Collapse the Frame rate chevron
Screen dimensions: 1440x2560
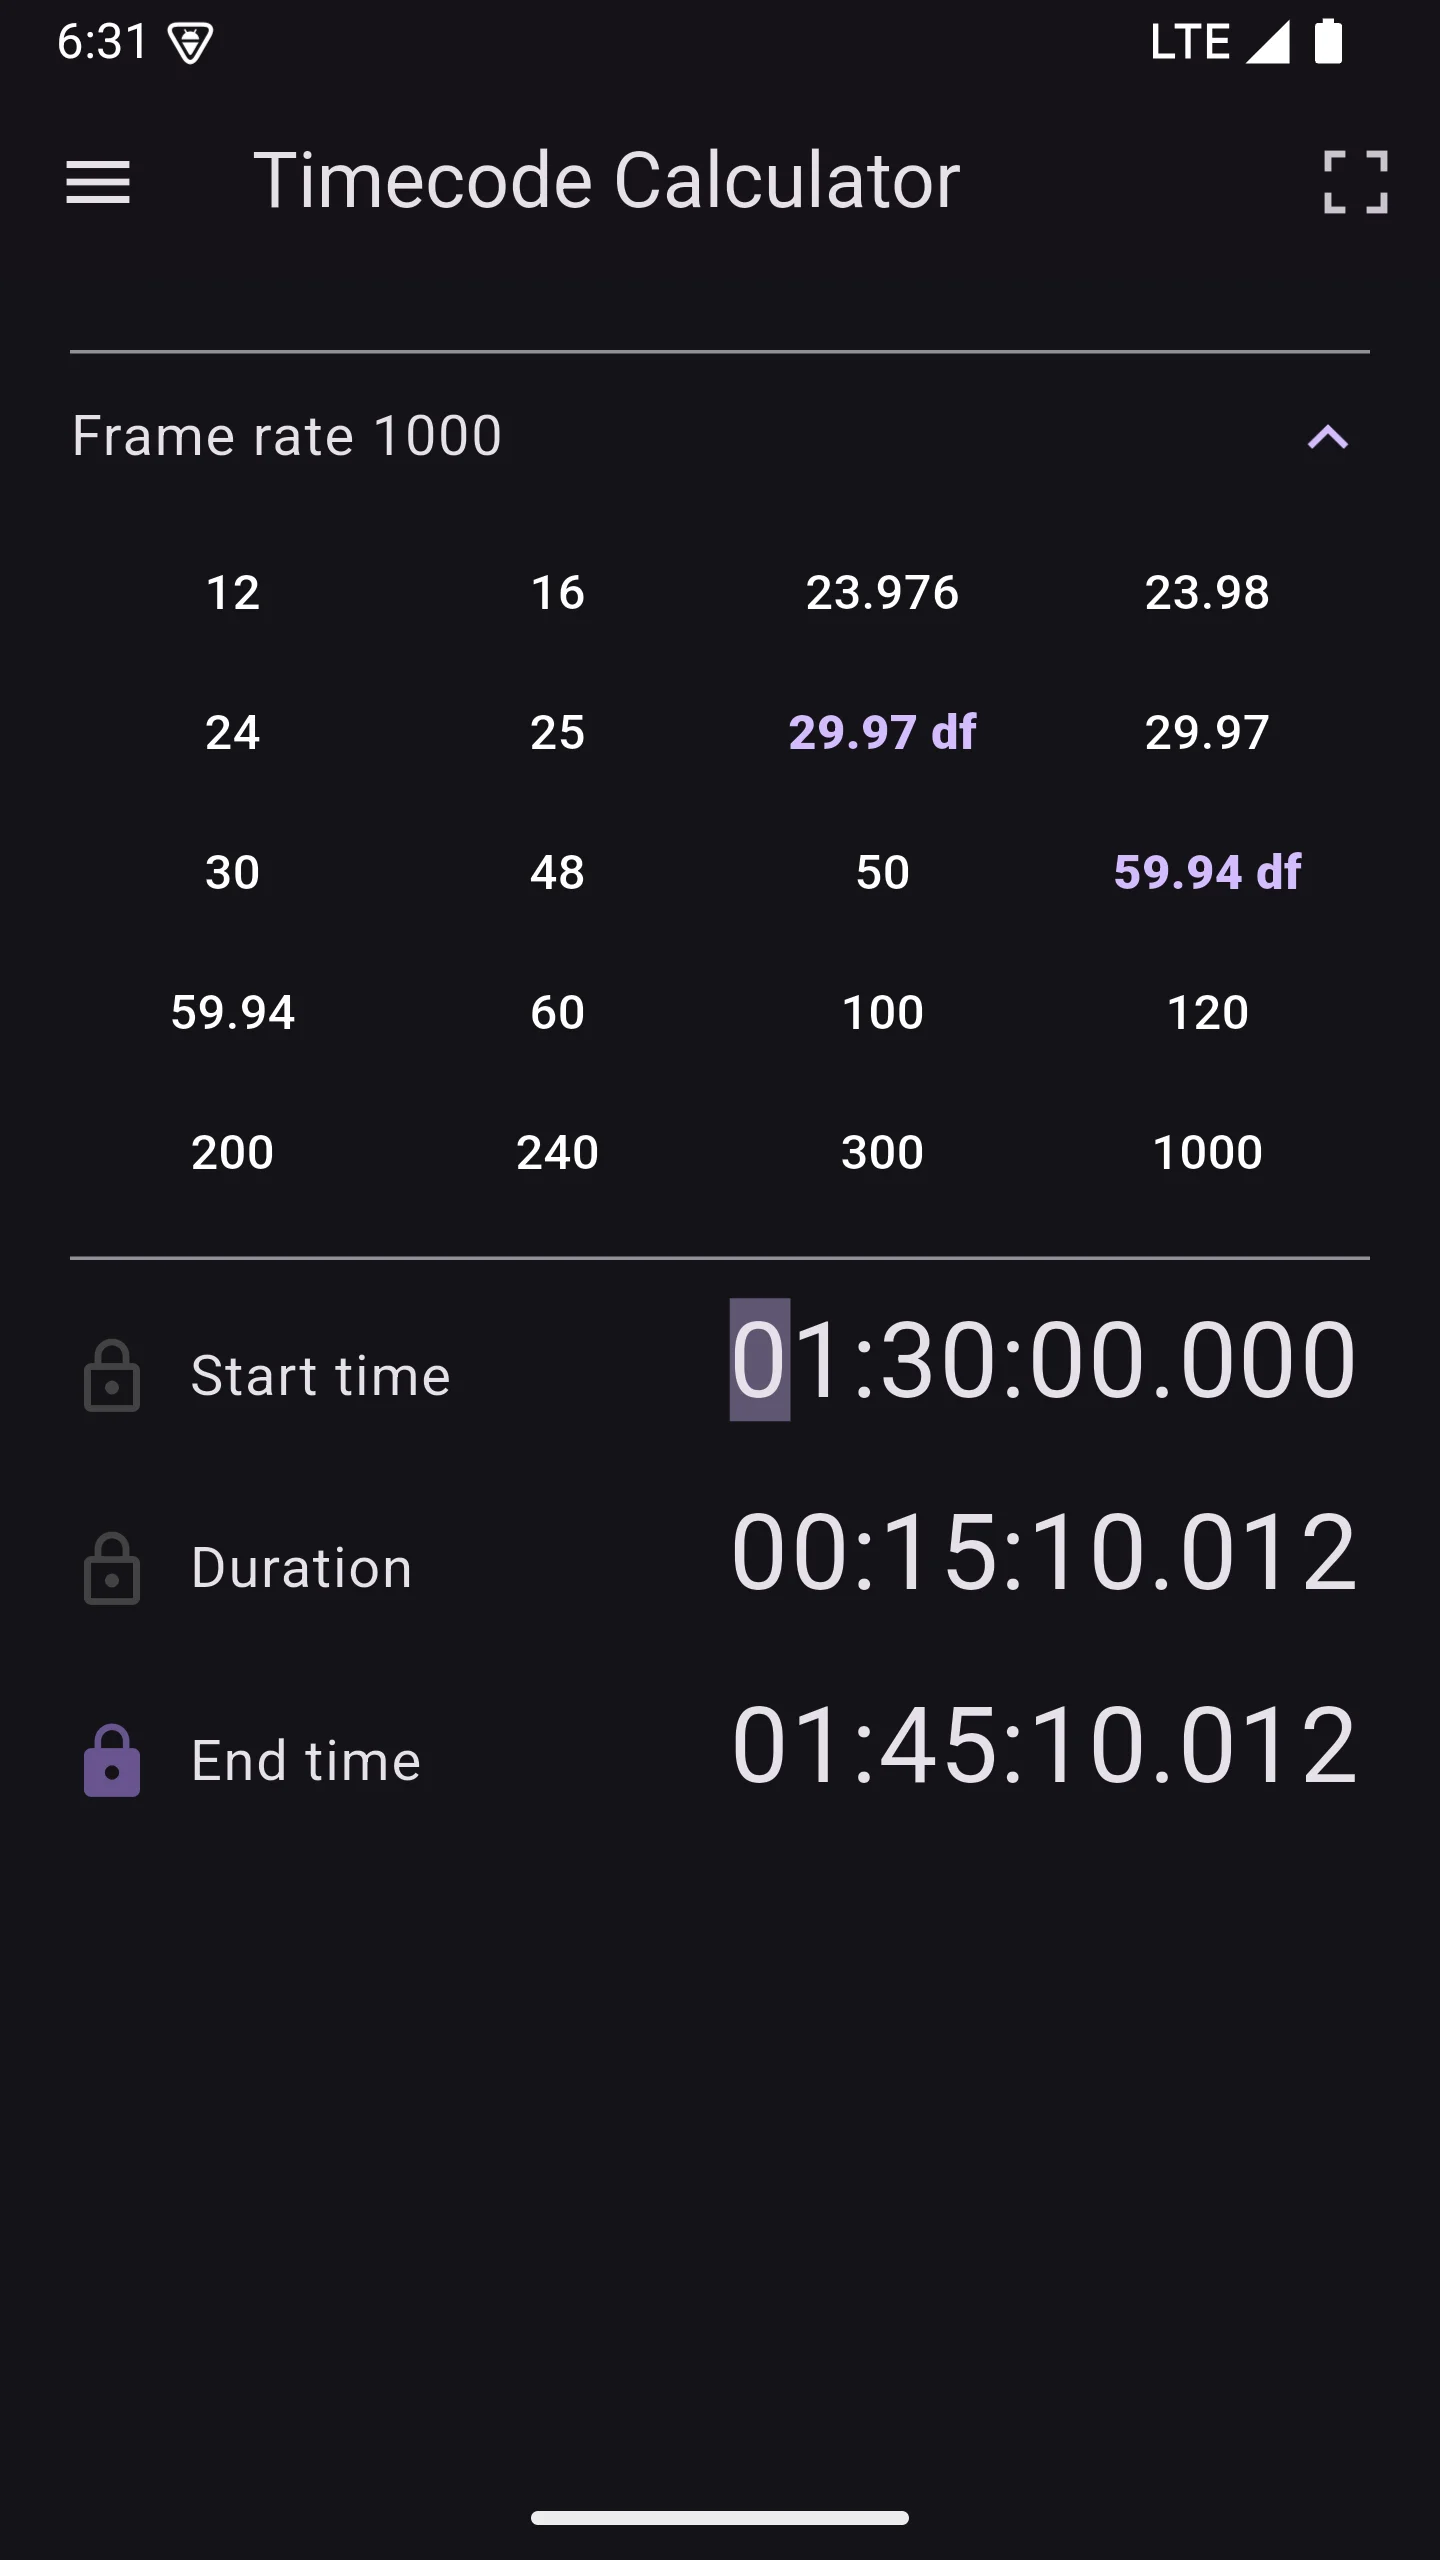click(1328, 437)
